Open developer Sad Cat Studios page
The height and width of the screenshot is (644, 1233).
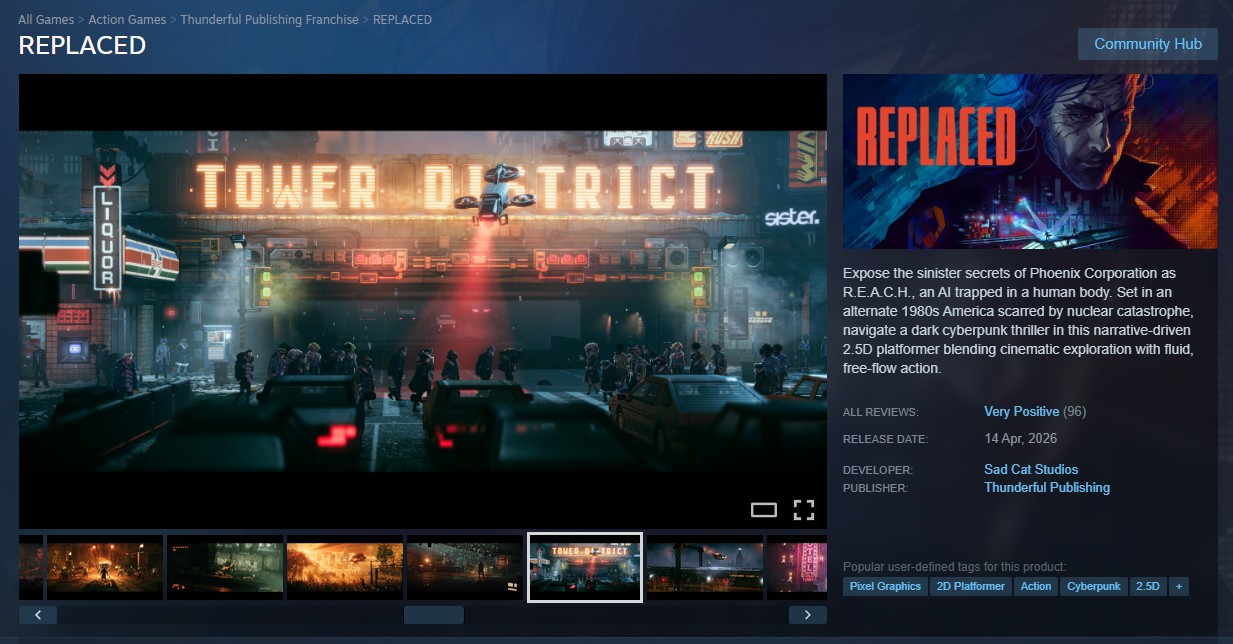tap(1031, 470)
